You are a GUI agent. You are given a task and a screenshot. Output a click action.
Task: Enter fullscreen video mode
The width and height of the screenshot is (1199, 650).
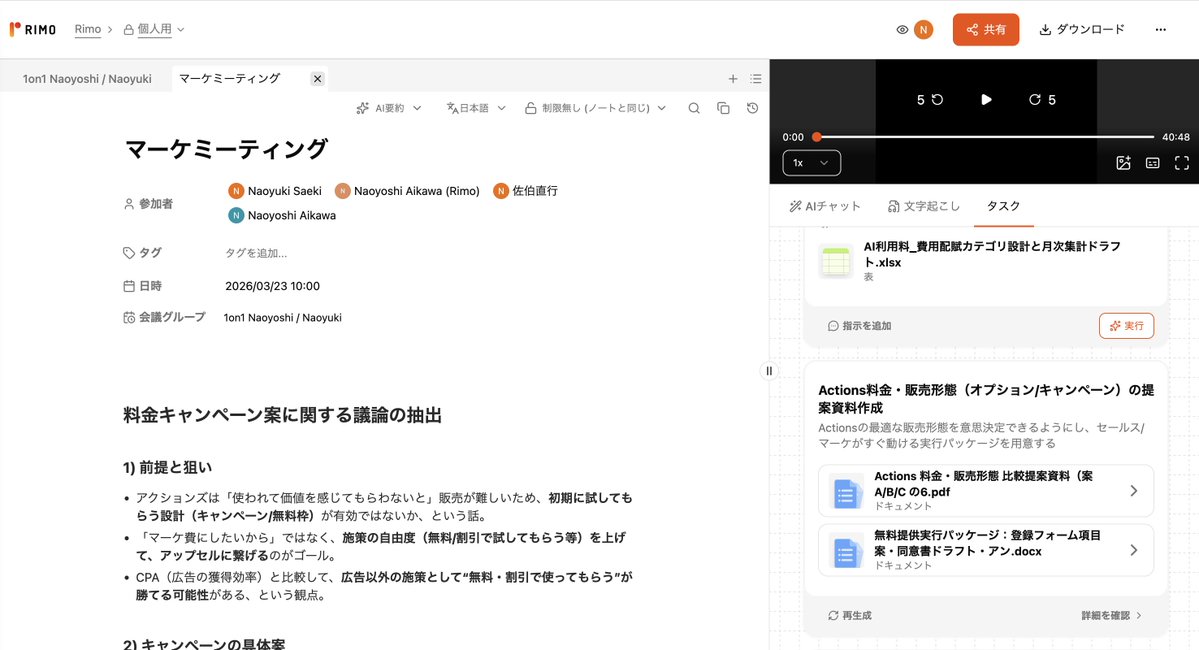coord(1183,162)
